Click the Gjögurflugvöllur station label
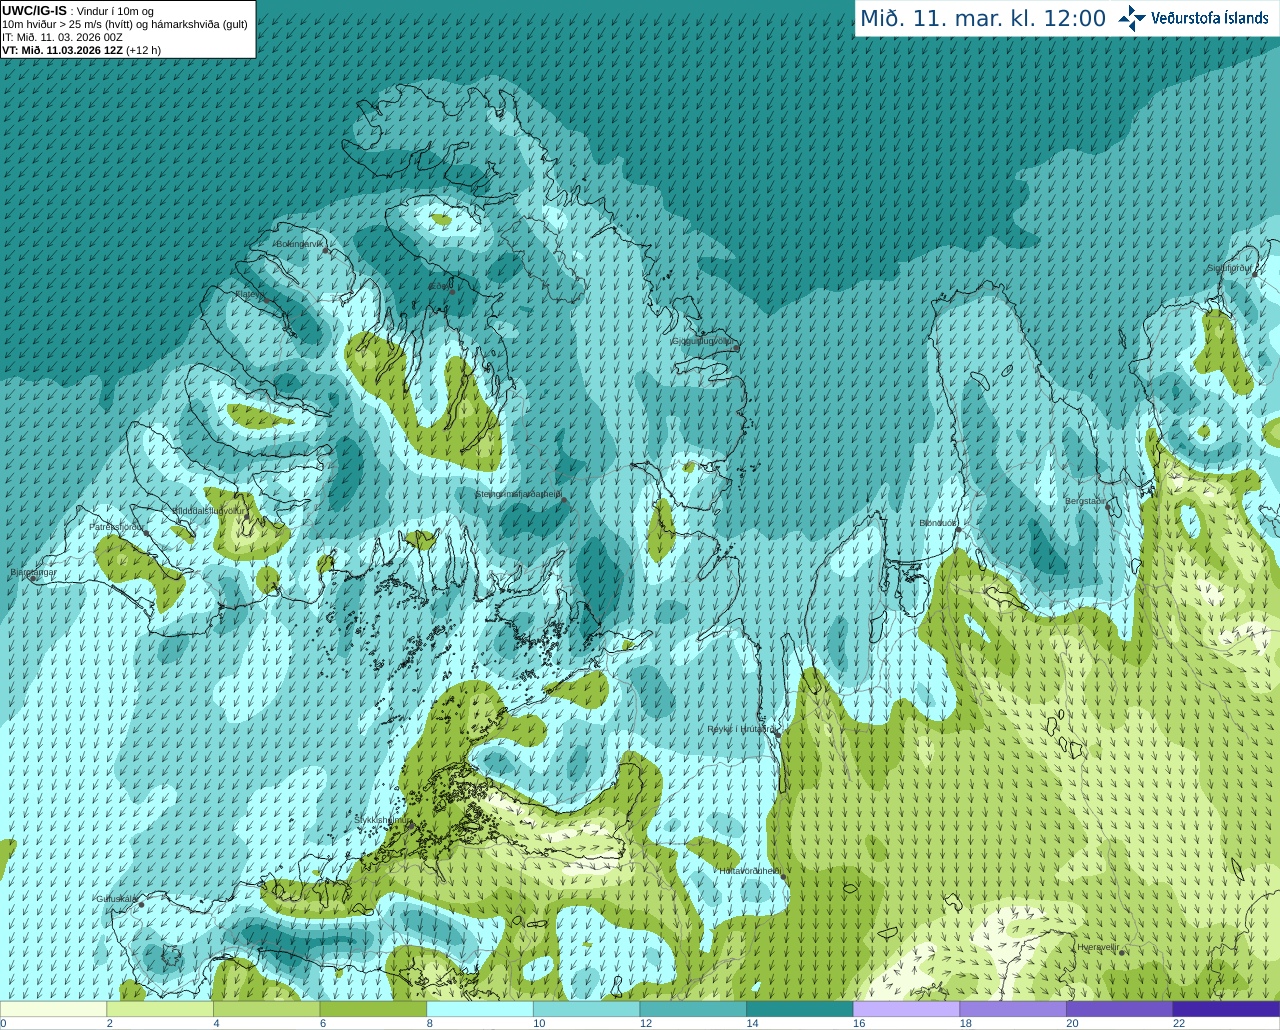This screenshot has height=1030, width=1280. point(703,341)
